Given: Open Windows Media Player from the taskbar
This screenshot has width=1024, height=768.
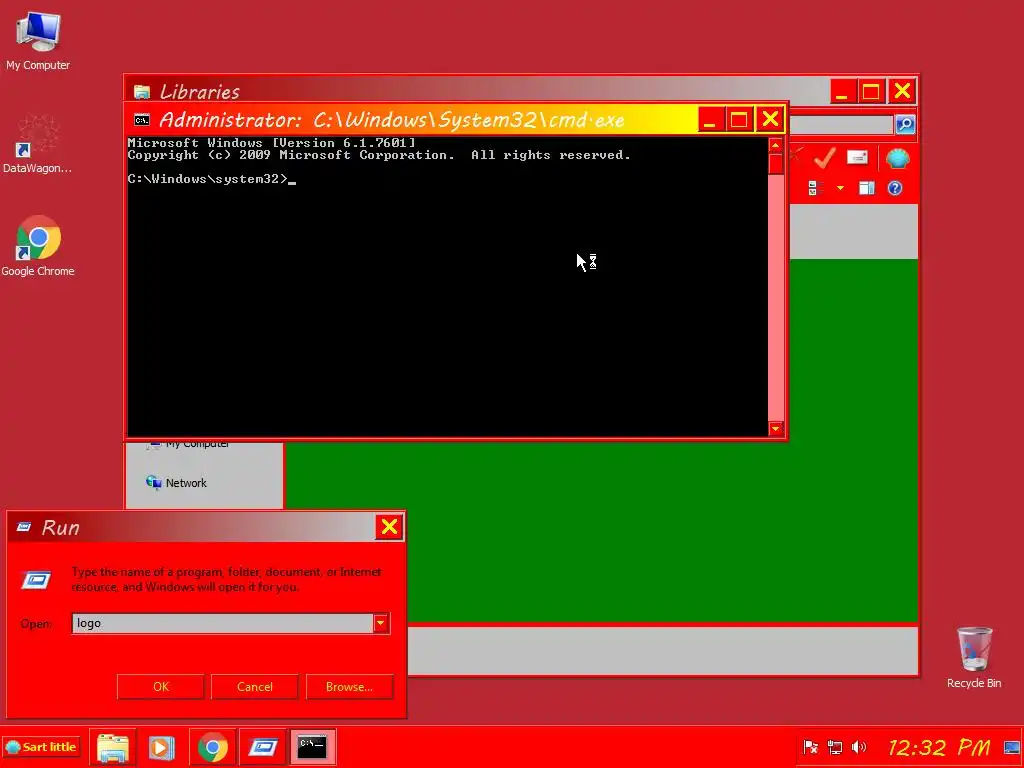Looking at the screenshot, I should [161, 747].
